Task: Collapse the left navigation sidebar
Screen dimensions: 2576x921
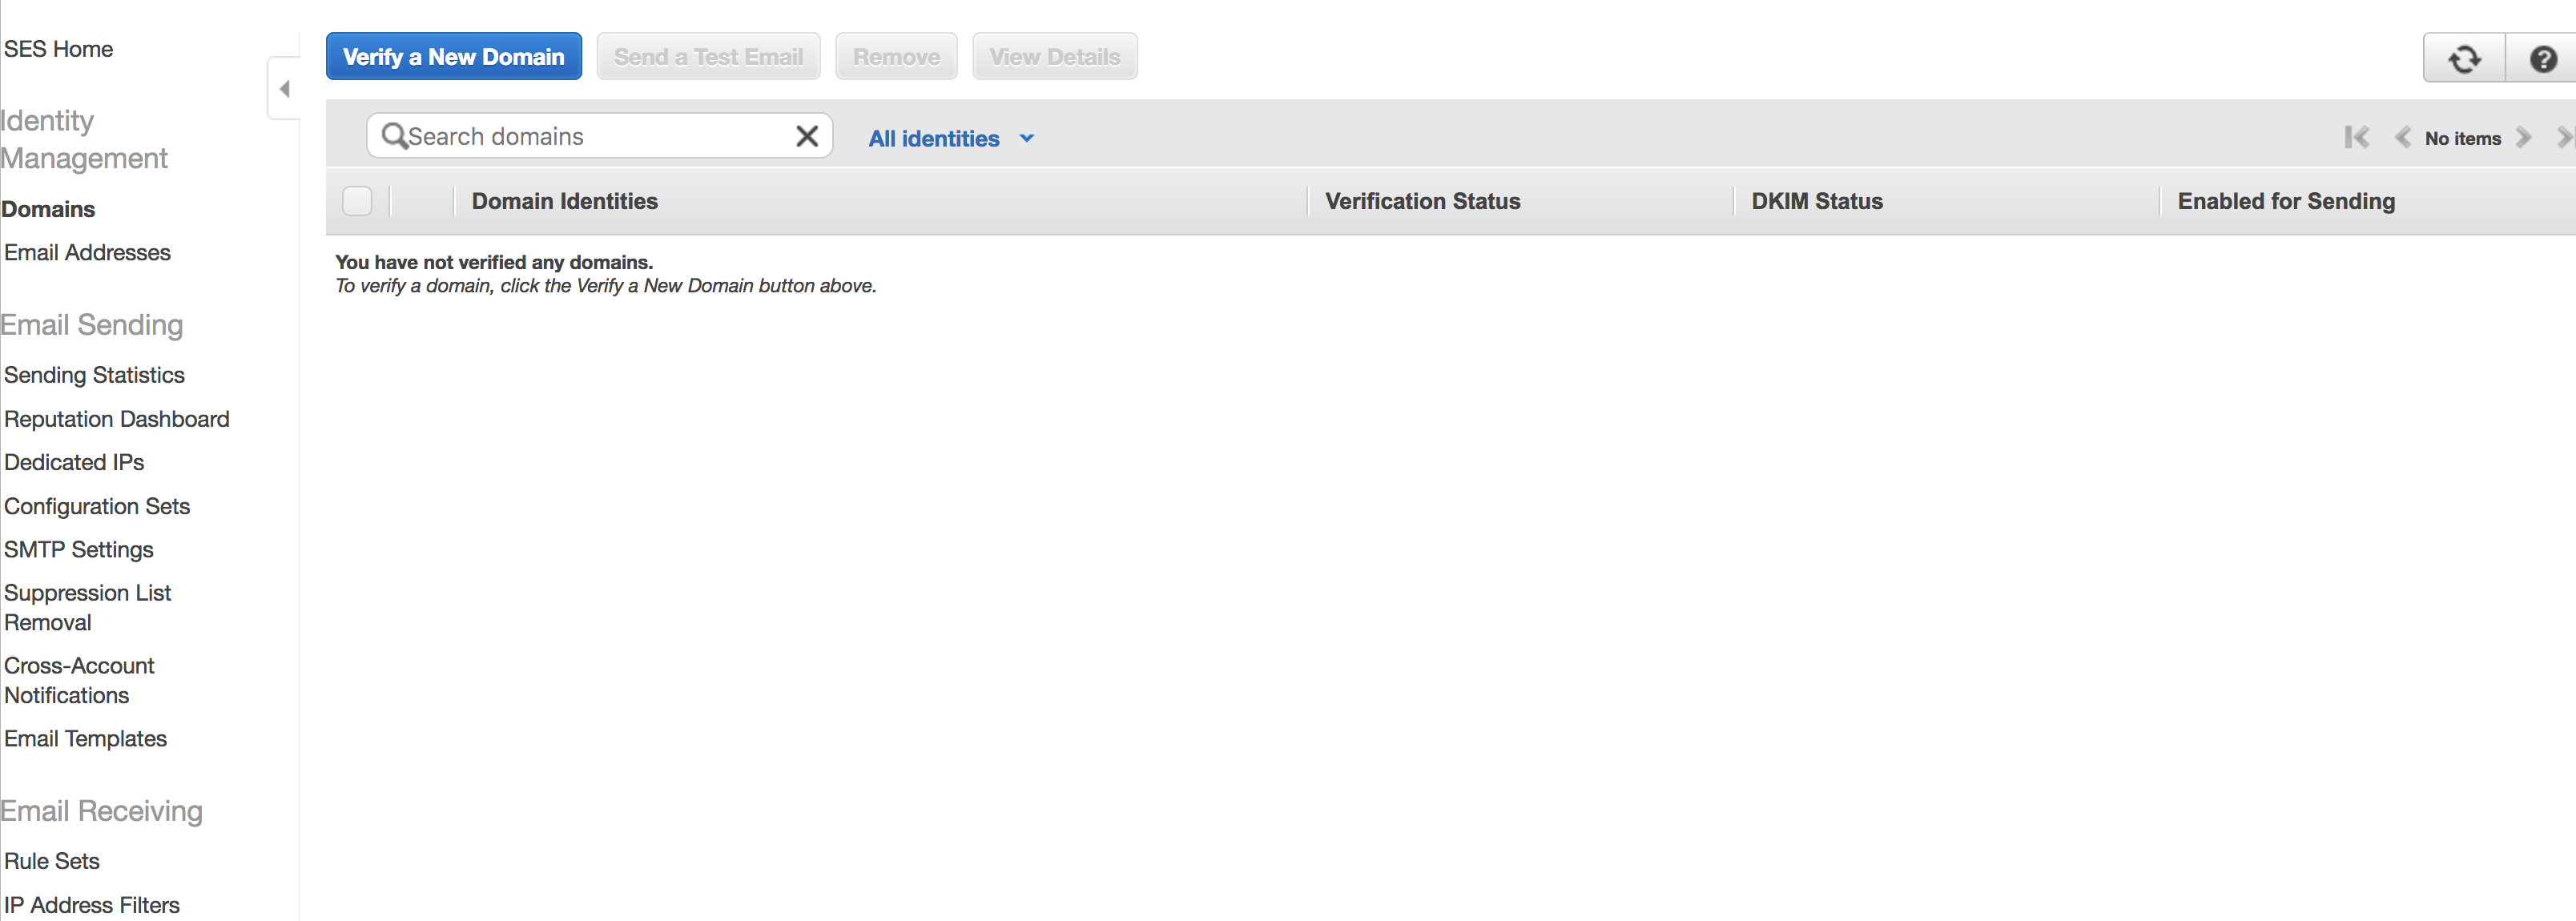Action: pos(284,89)
